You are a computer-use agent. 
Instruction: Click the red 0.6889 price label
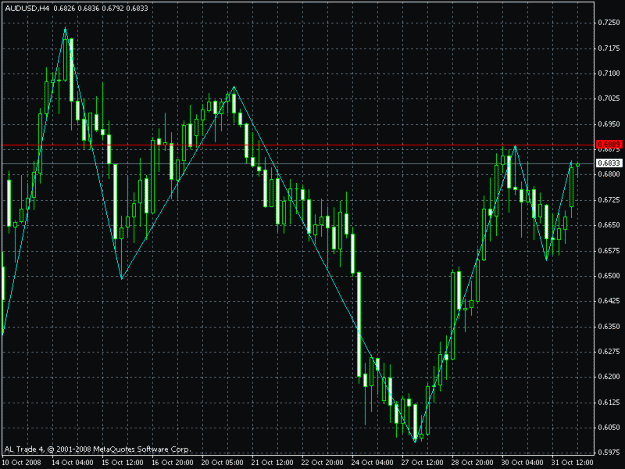coord(609,144)
